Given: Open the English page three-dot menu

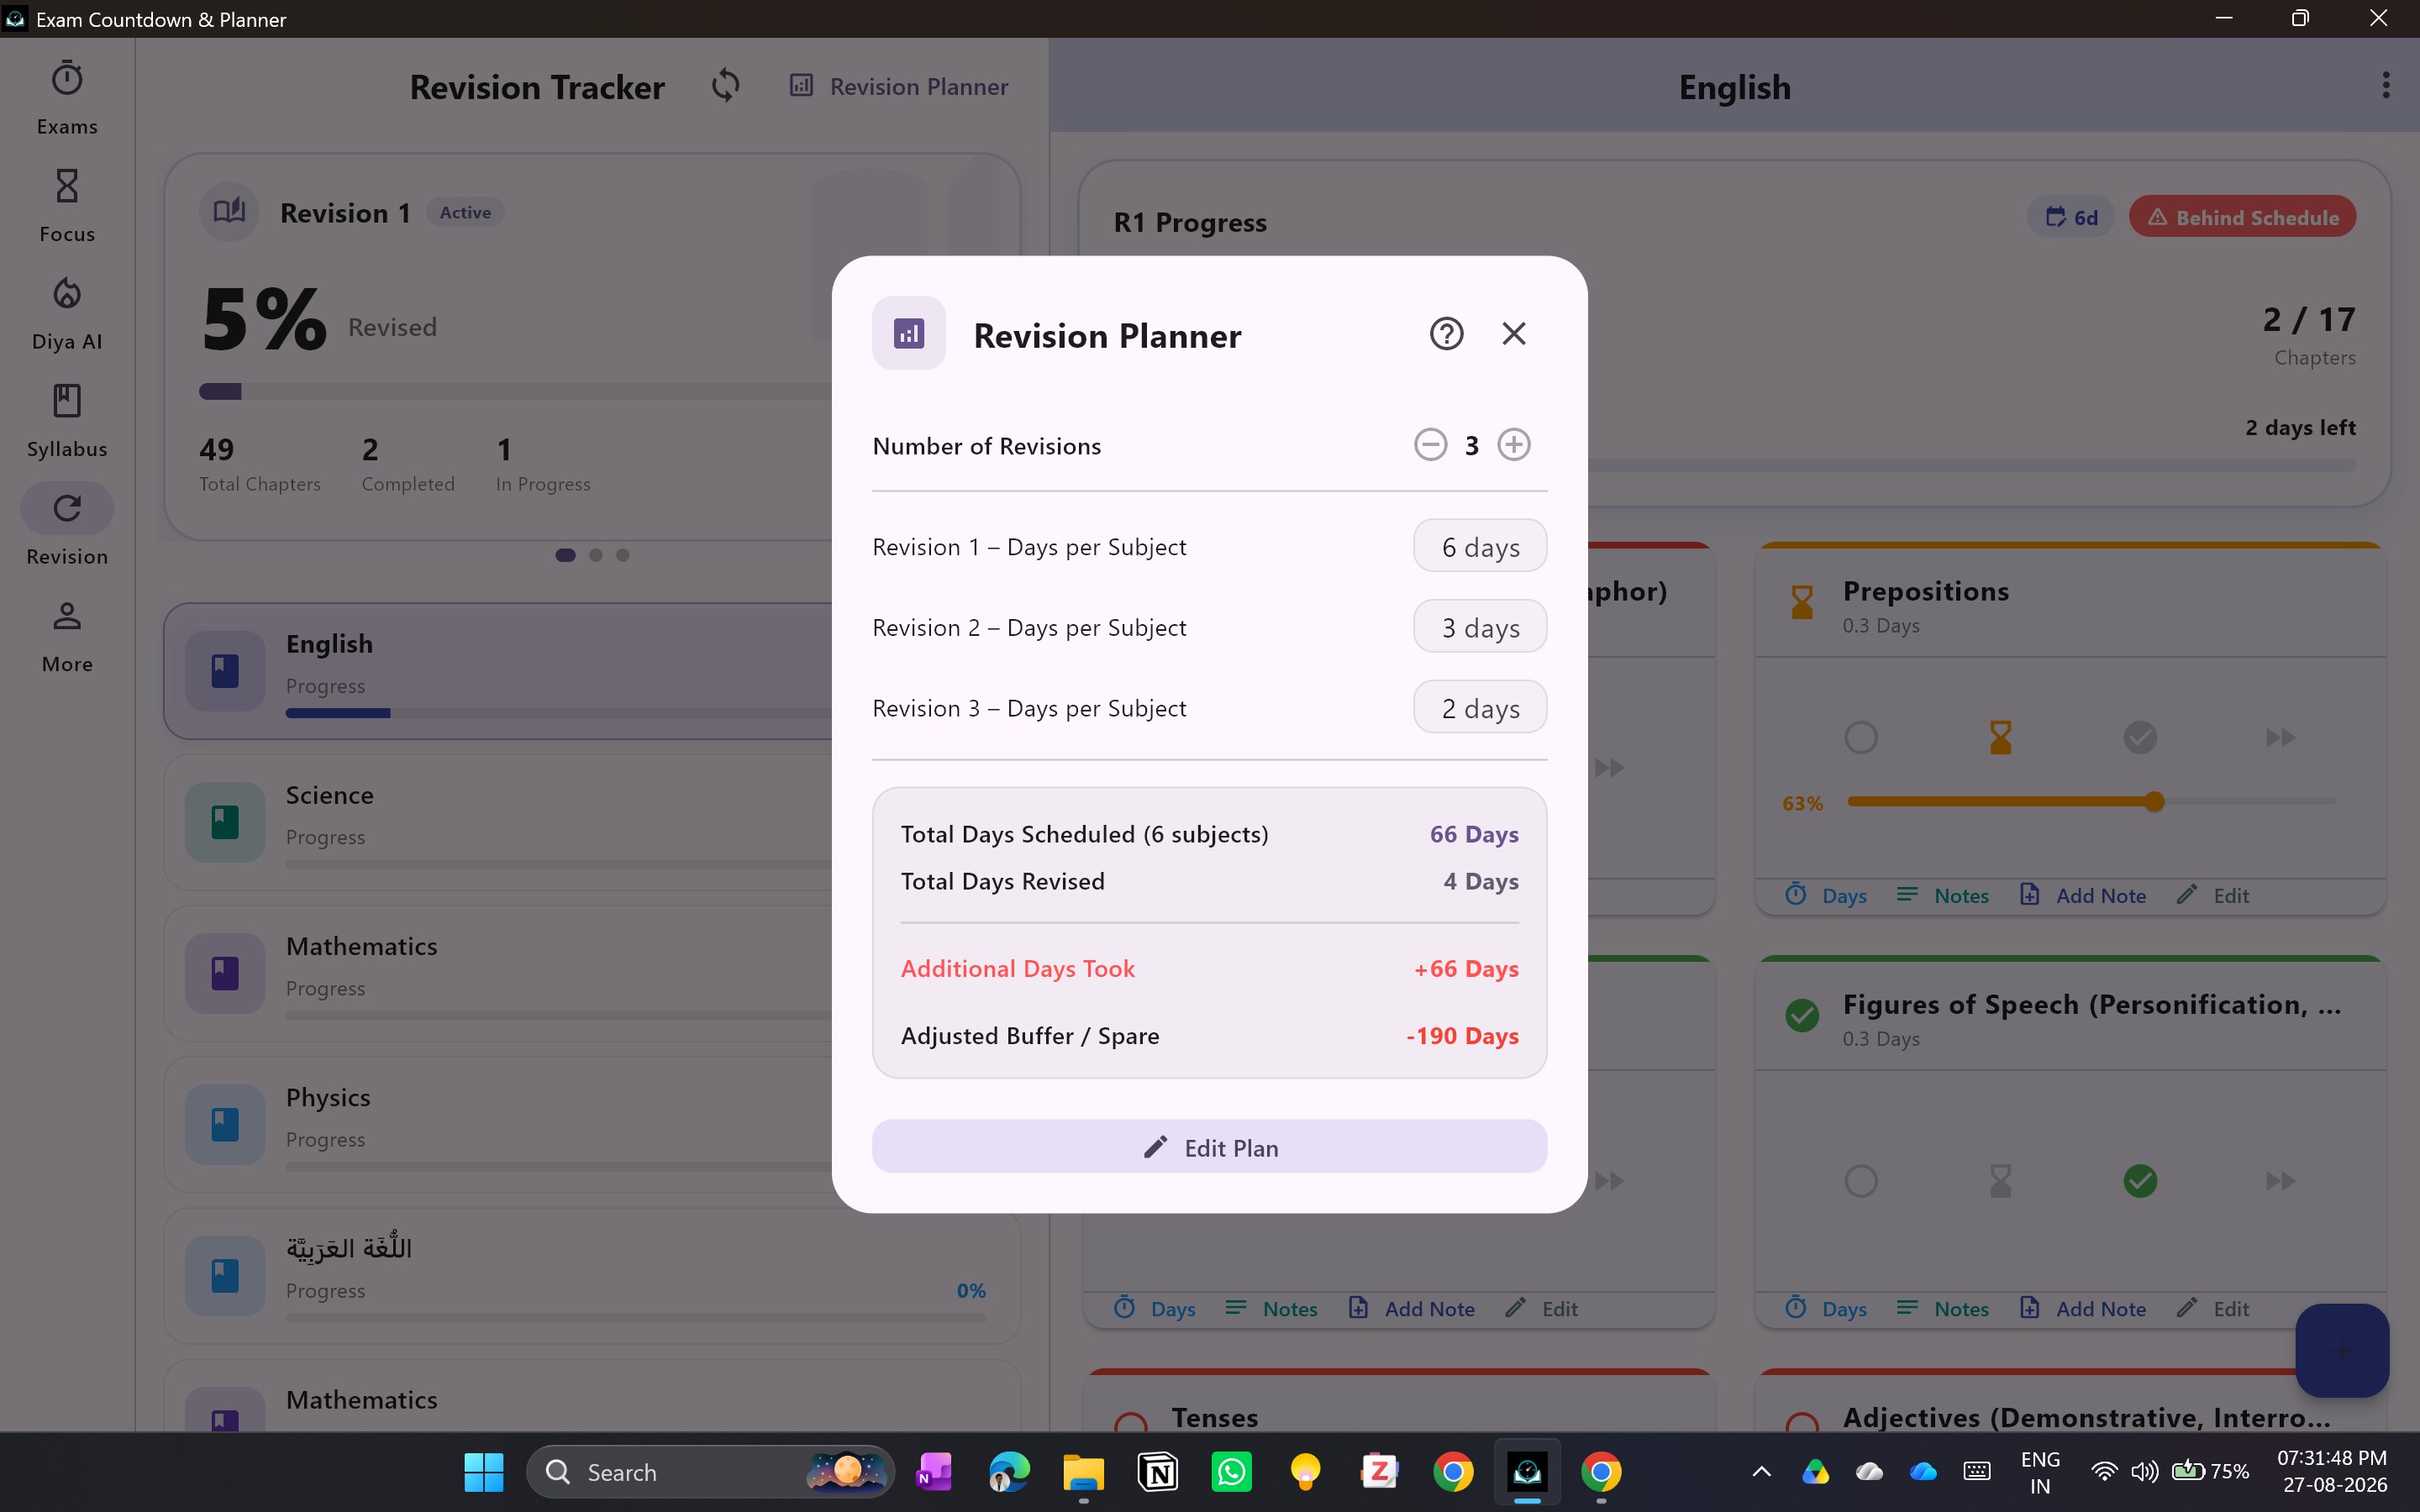Looking at the screenshot, I should [x=2386, y=86].
